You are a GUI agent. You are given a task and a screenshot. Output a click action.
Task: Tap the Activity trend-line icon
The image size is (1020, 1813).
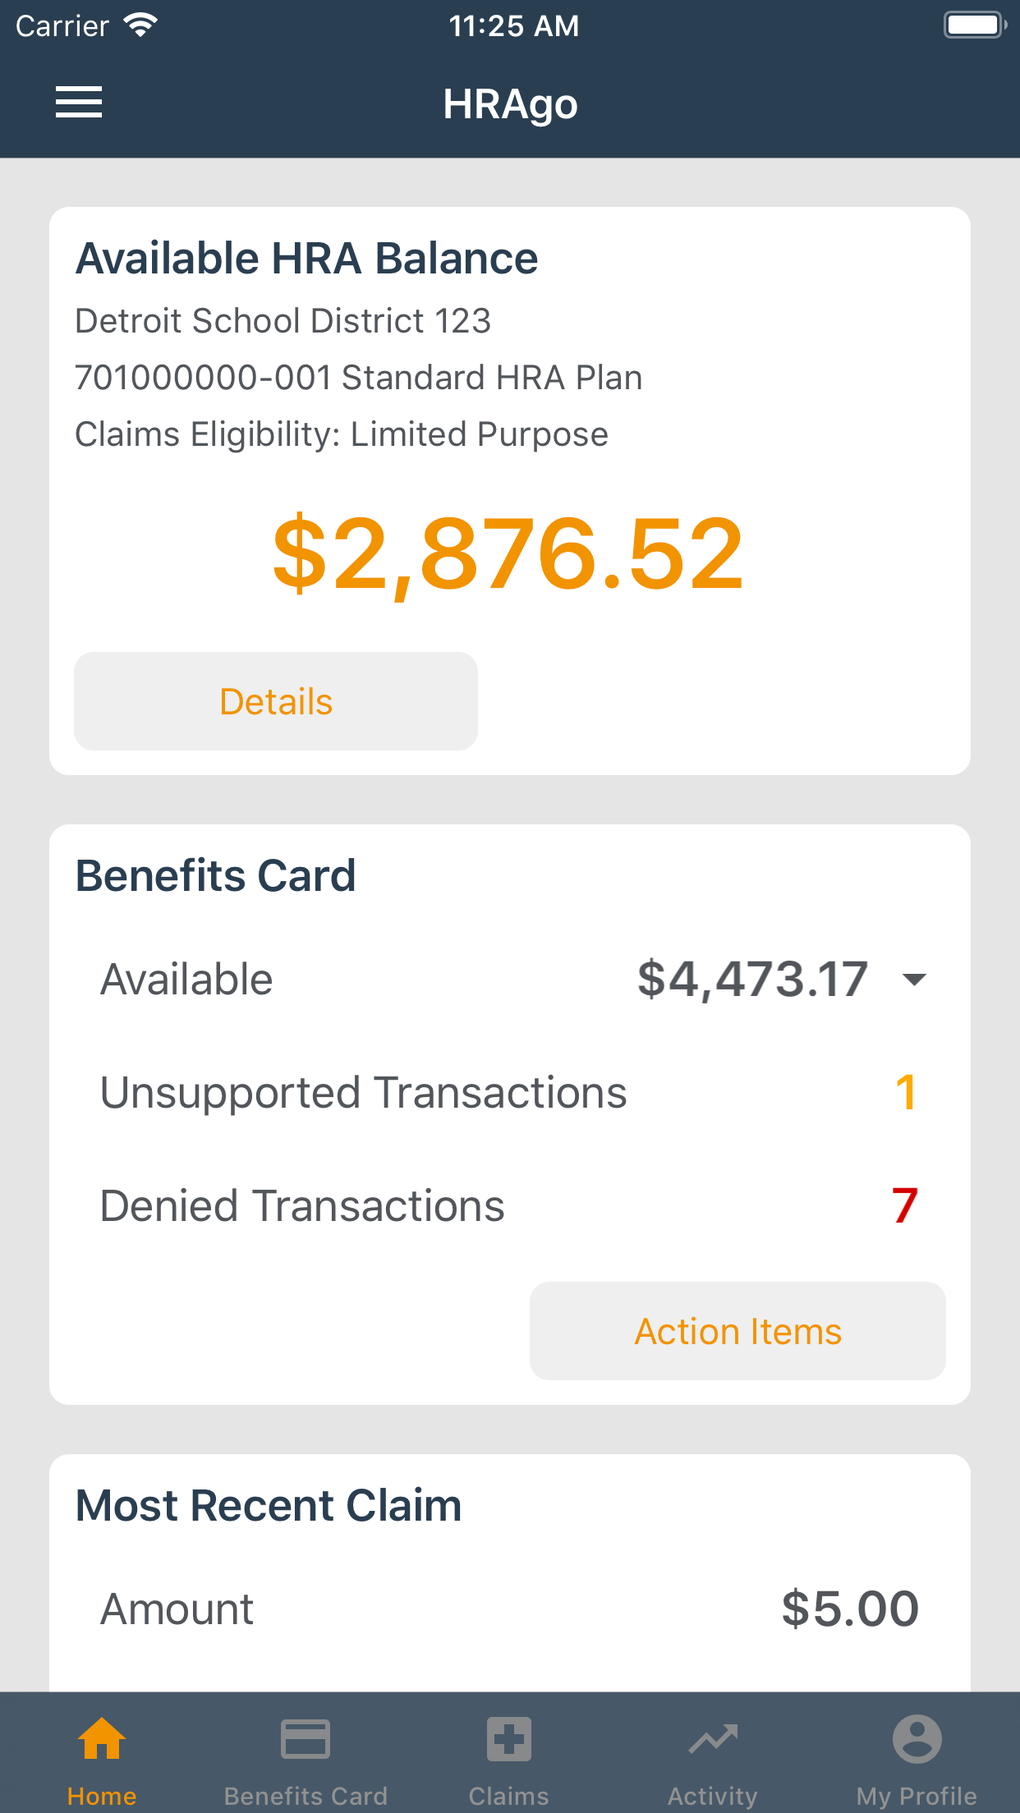click(x=713, y=1739)
